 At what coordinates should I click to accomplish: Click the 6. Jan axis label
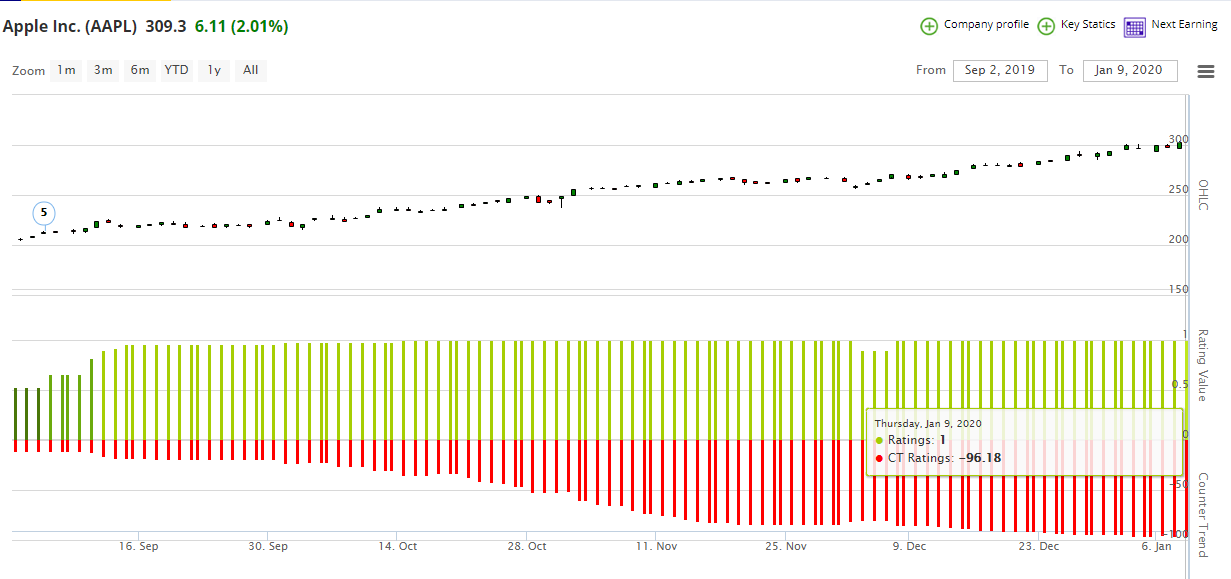coord(1156,547)
